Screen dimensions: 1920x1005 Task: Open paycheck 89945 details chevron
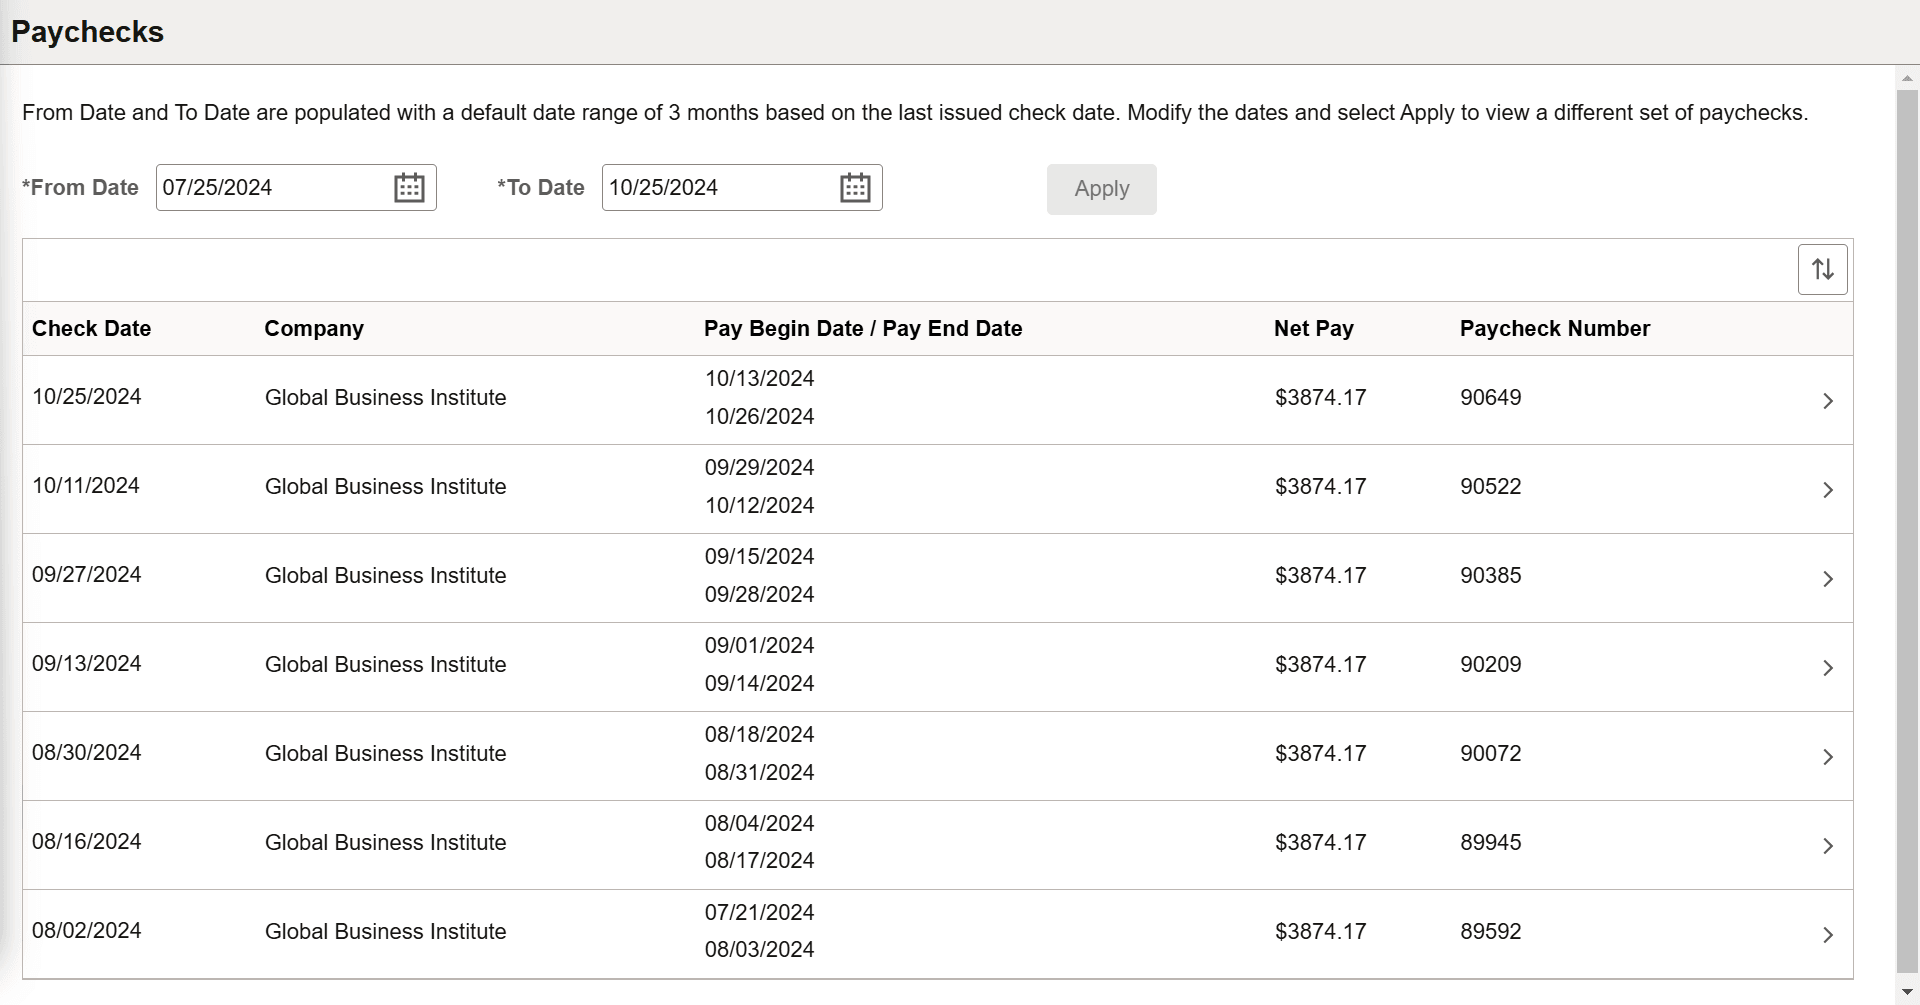(x=1827, y=846)
